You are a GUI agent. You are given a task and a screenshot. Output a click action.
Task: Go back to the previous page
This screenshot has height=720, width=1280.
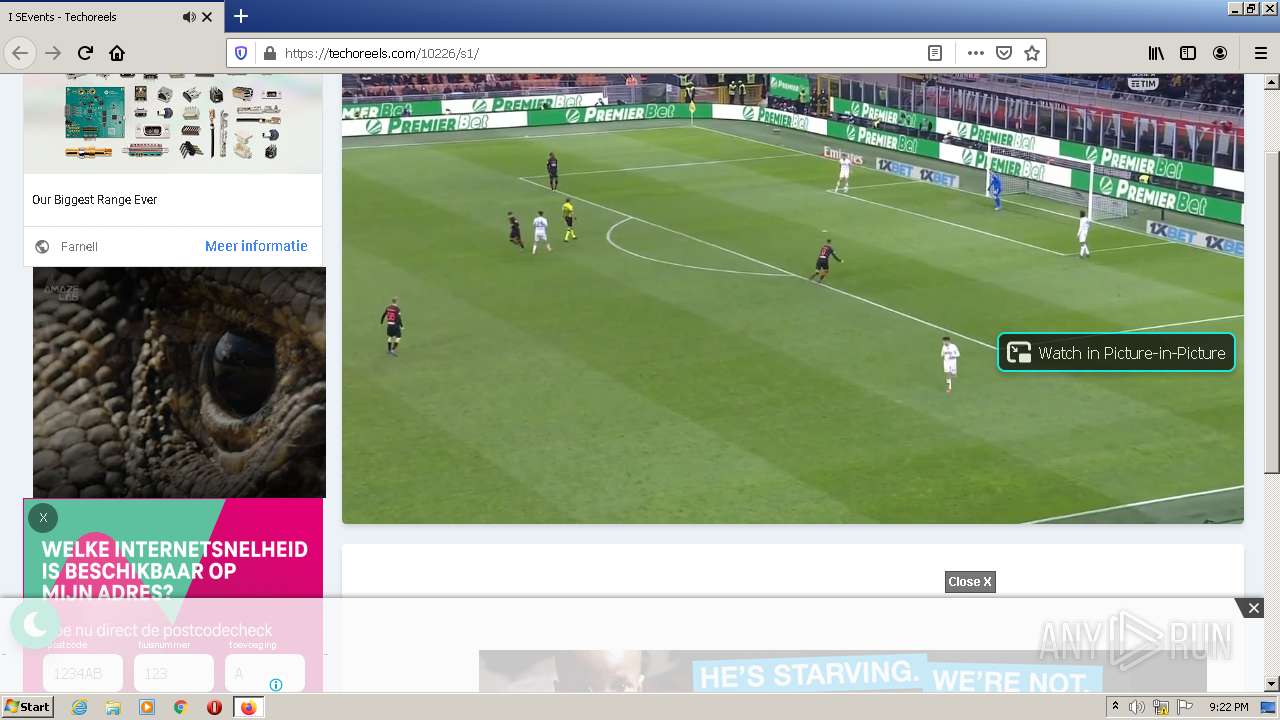20,53
